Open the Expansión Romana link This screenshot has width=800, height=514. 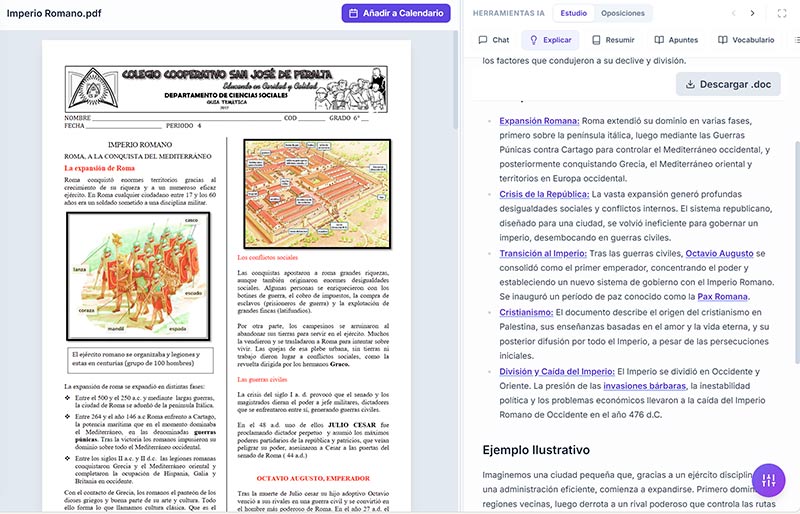coord(539,121)
